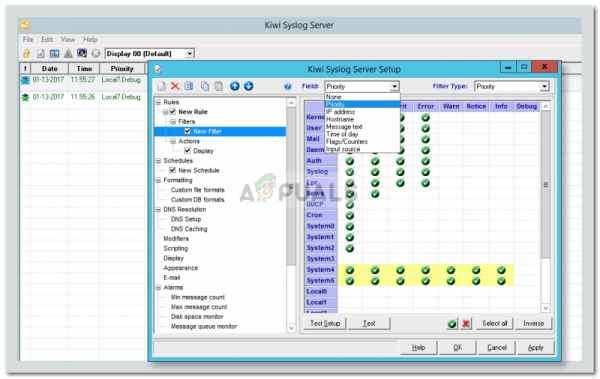Click the padlock icon in main toolbar
The image size is (600, 379).
pyautogui.click(x=26, y=54)
